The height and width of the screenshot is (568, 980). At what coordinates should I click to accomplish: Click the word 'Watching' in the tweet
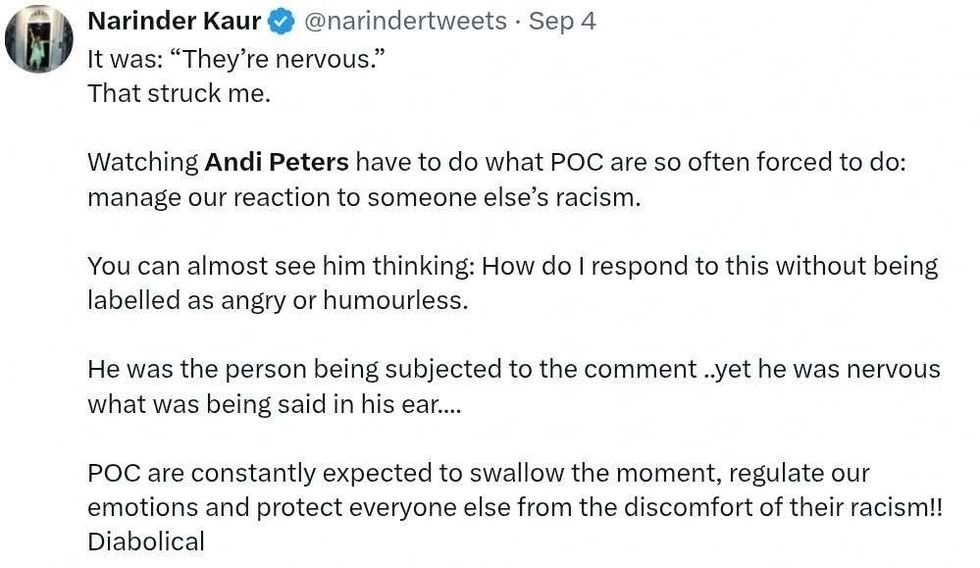(x=143, y=162)
